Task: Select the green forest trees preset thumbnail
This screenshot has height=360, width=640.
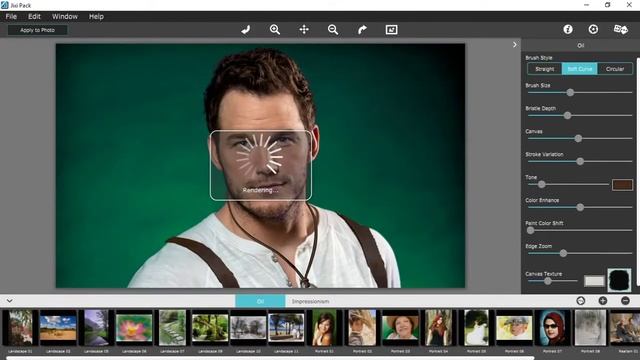Action: pyautogui.click(x=210, y=328)
